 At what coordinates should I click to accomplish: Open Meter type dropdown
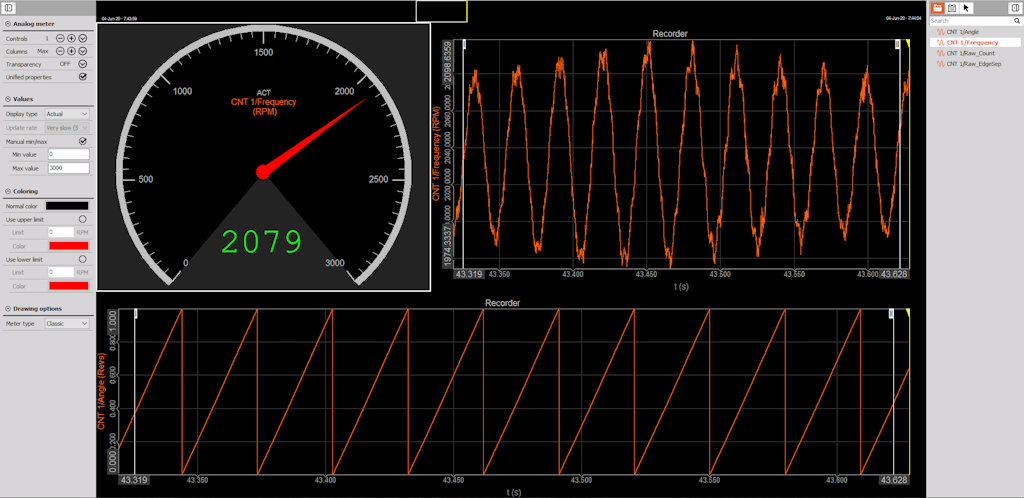67,323
